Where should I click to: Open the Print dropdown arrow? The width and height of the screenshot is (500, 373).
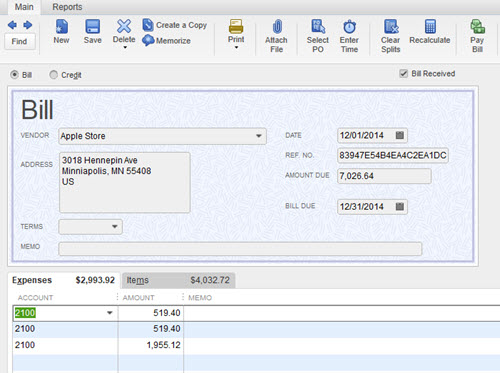tap(236, 48)
